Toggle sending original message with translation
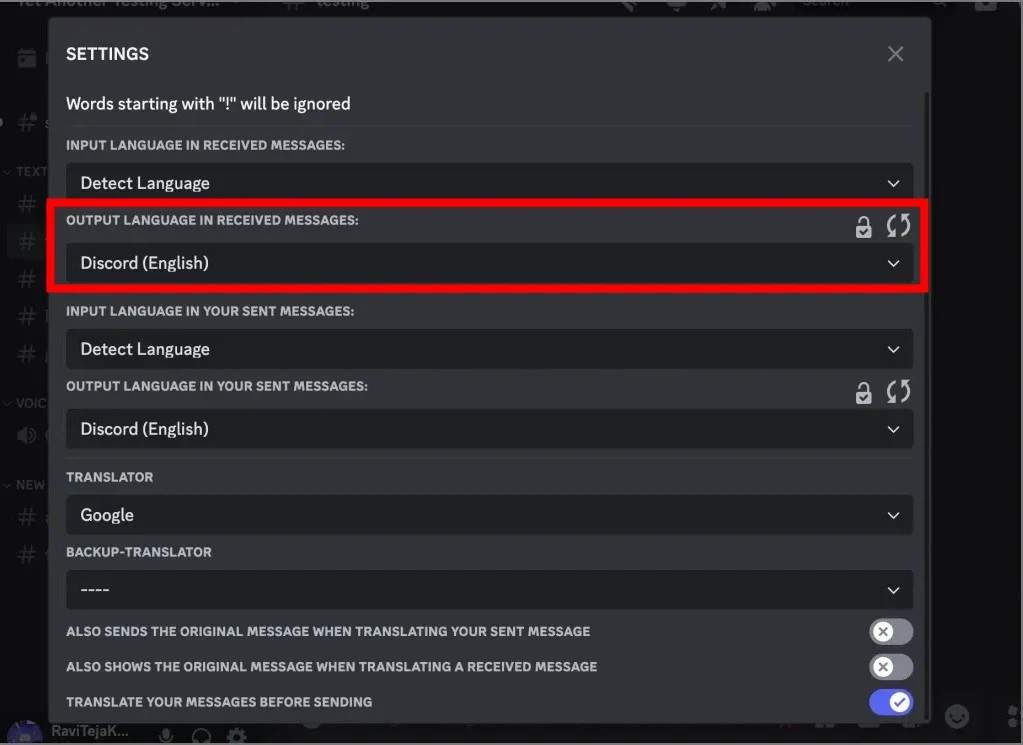 (890, 632)
